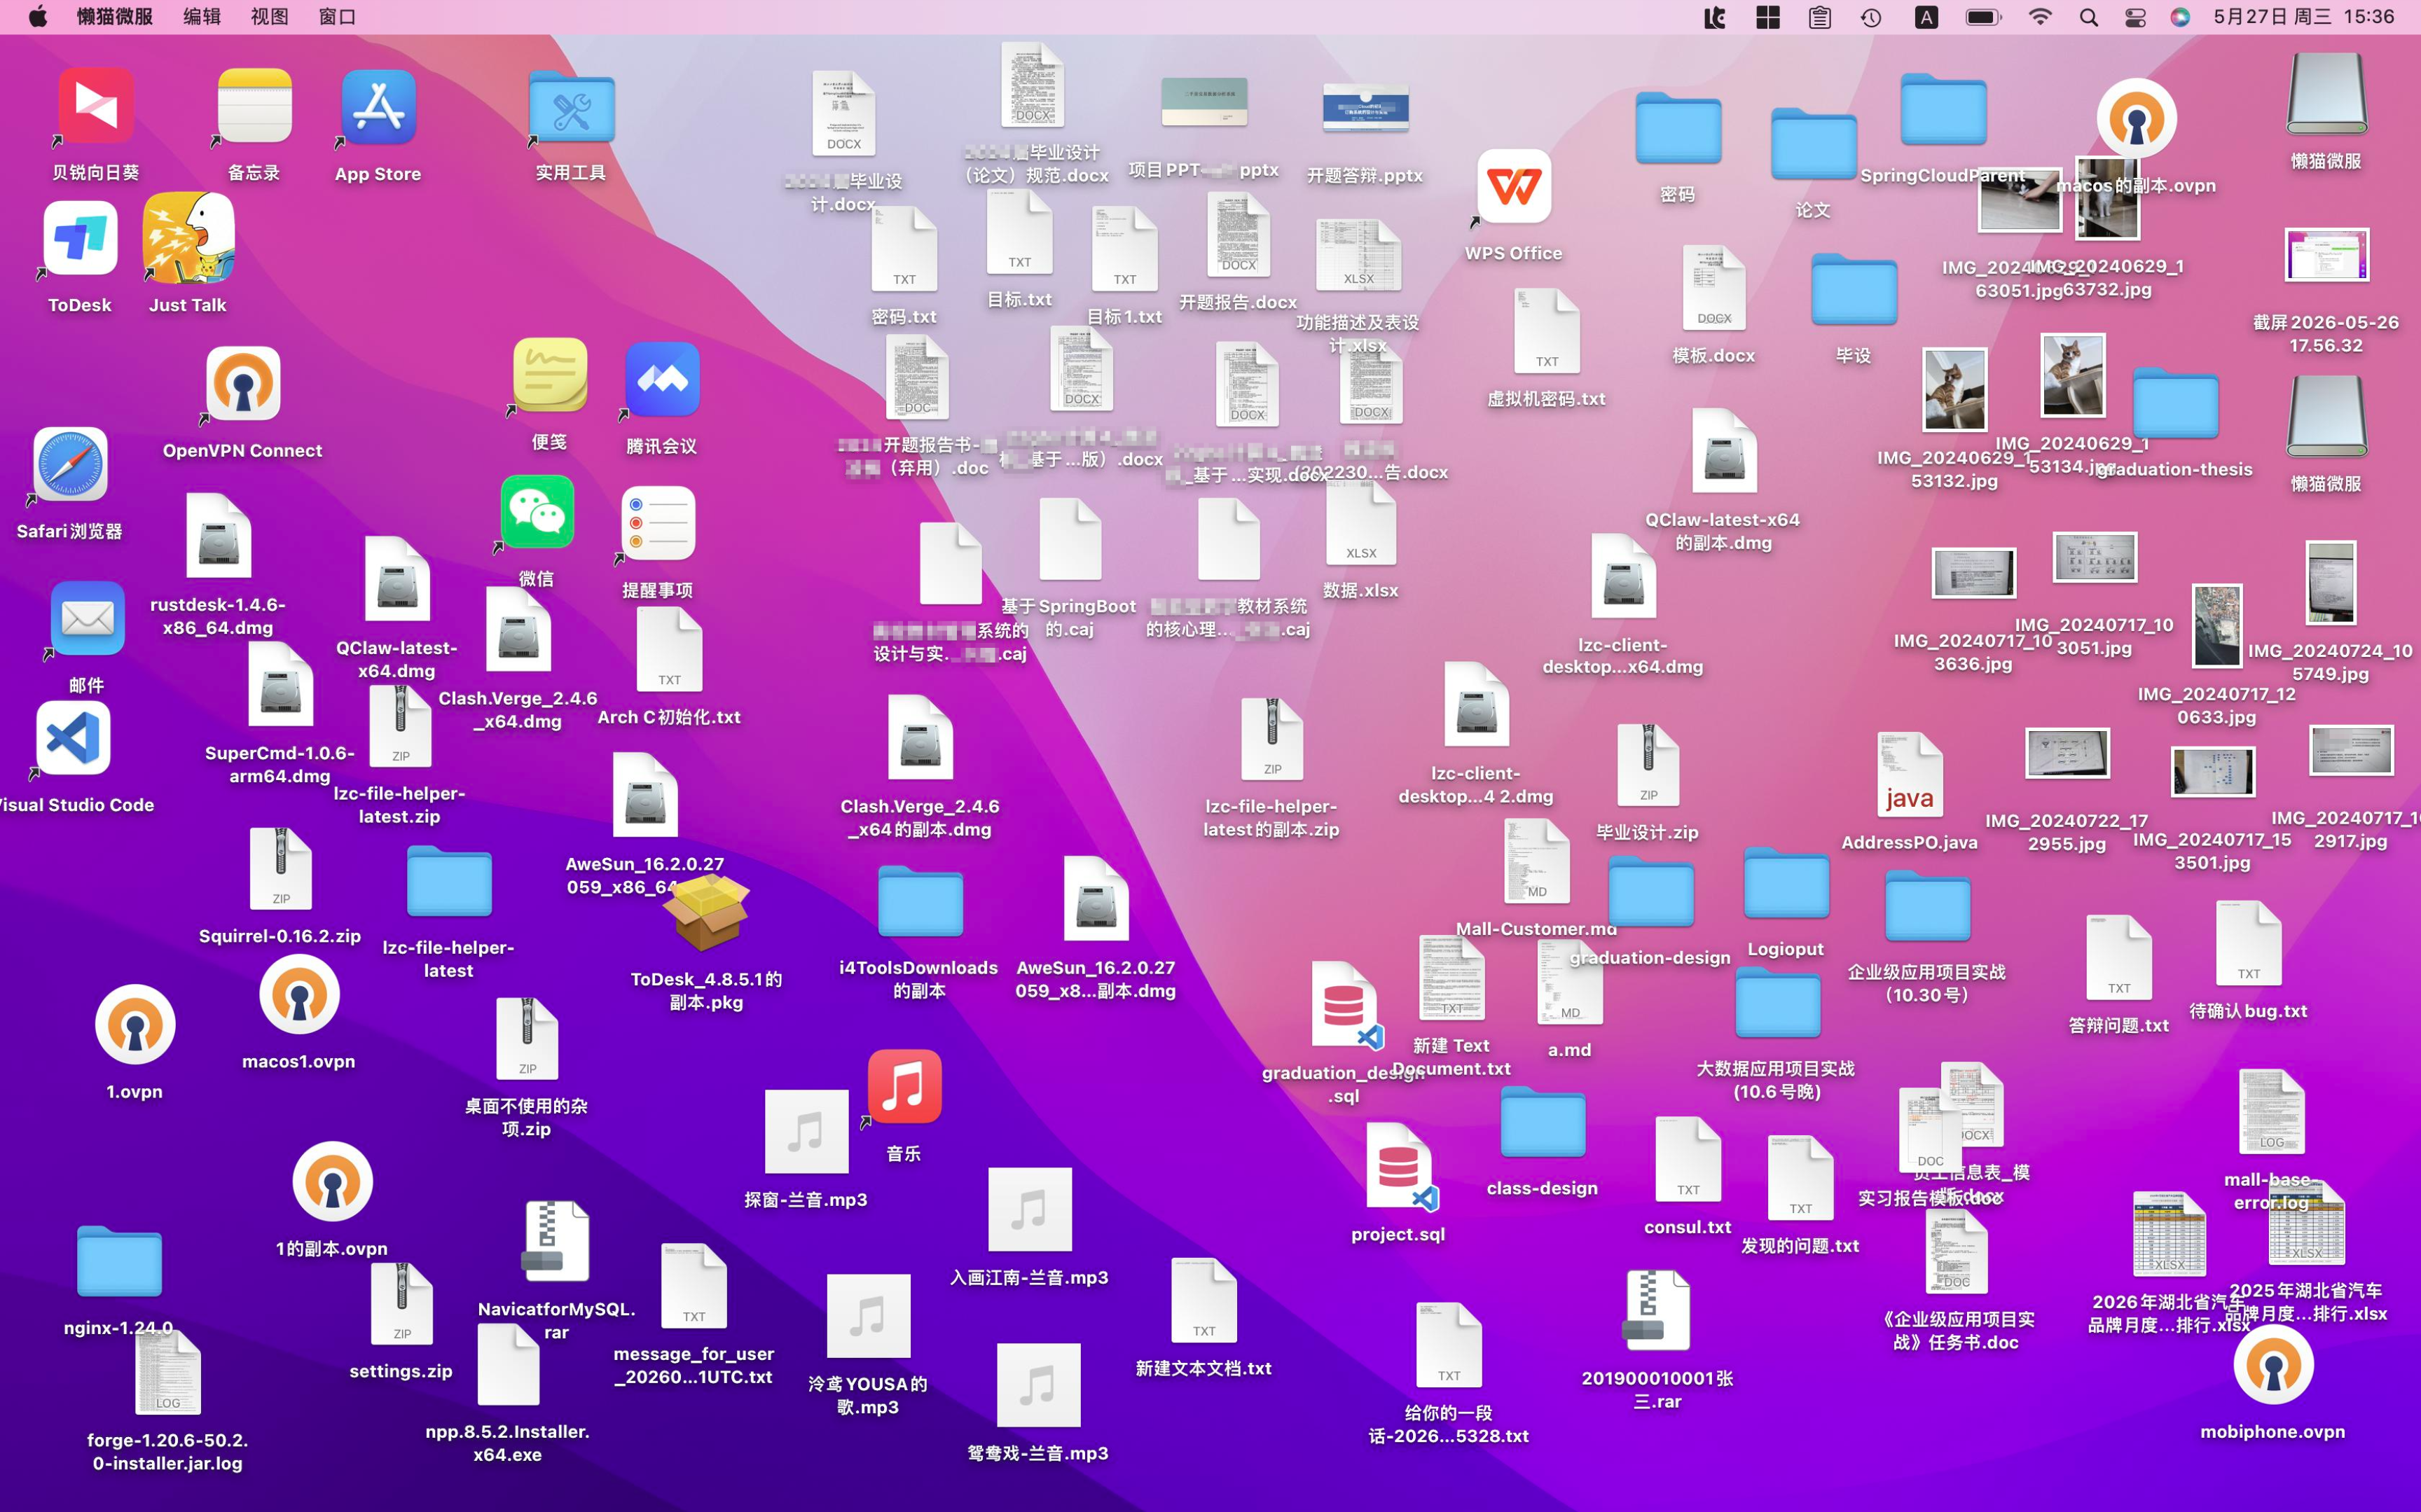Open the 懒猫微服 application menu
This screenshot has width=2421, height=1512.
(x=115, y=17)
